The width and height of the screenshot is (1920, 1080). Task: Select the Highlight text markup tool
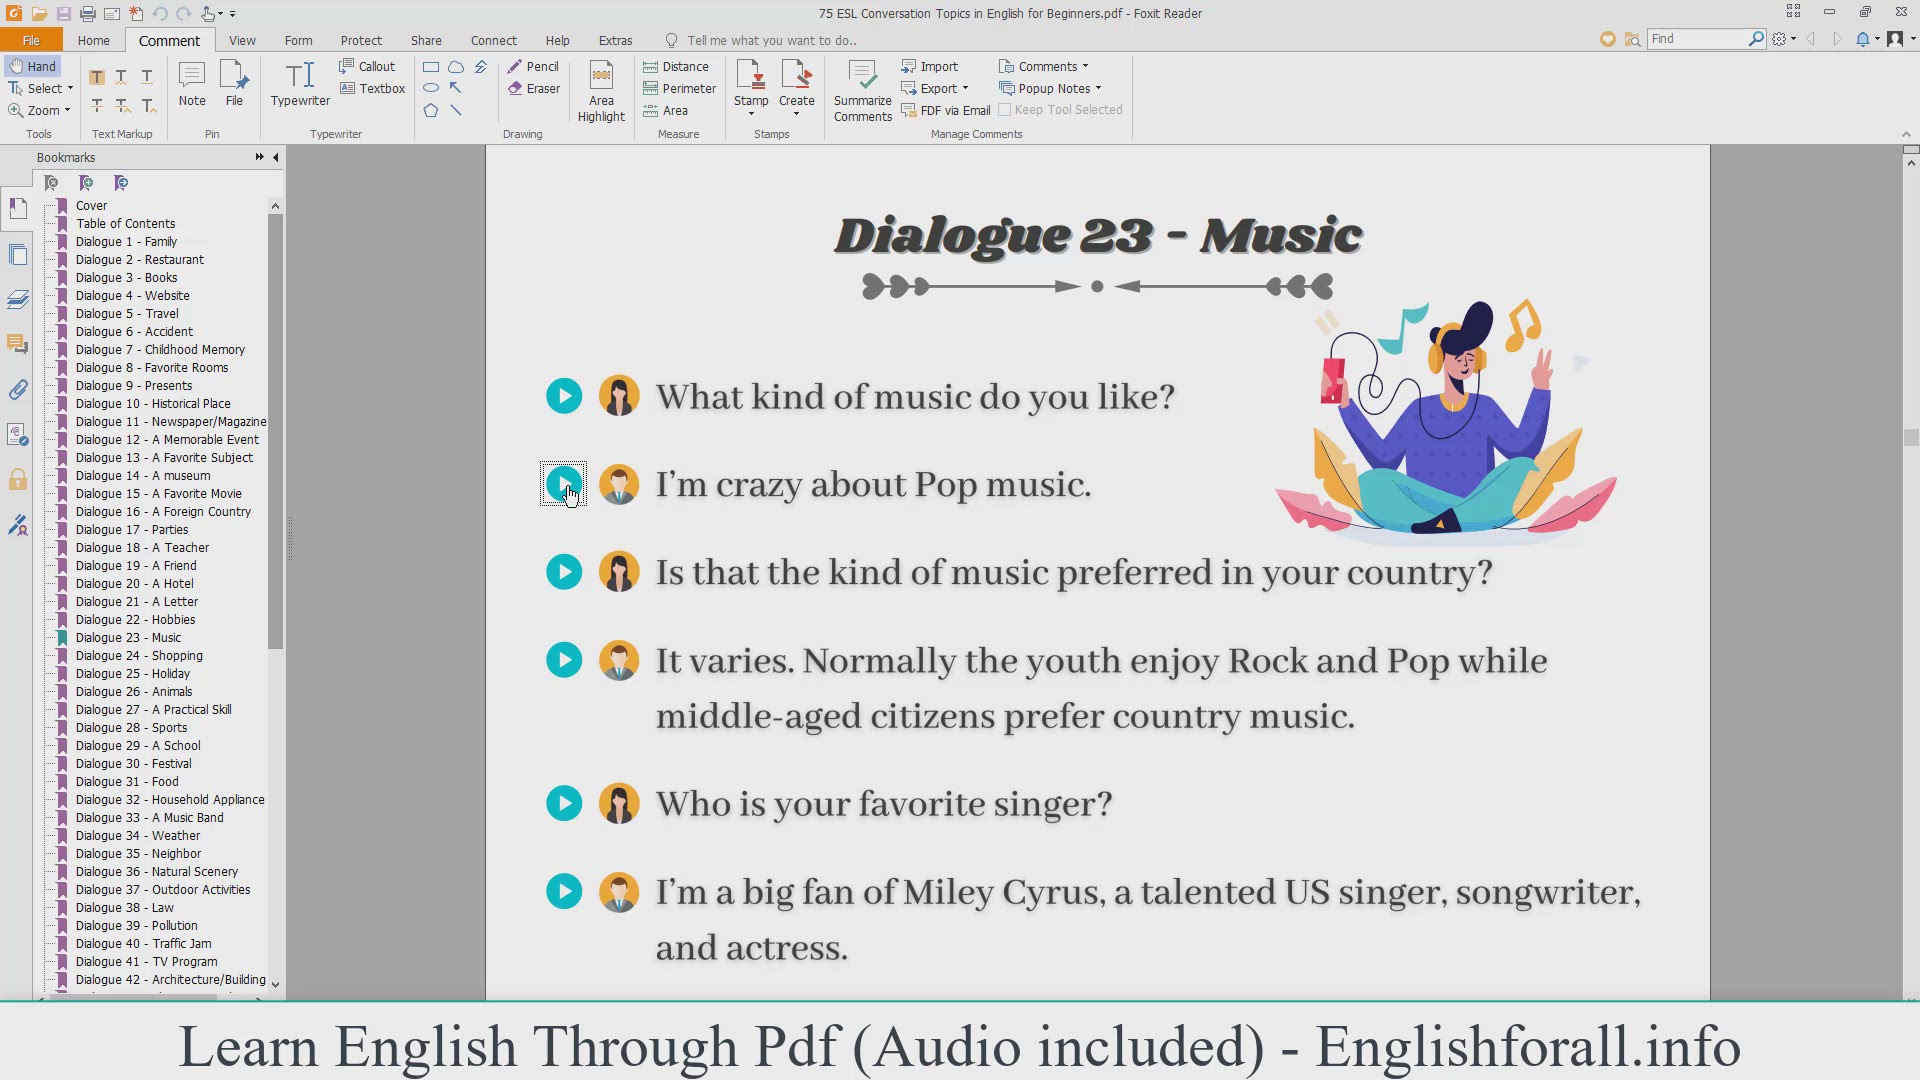click(97, 77)
